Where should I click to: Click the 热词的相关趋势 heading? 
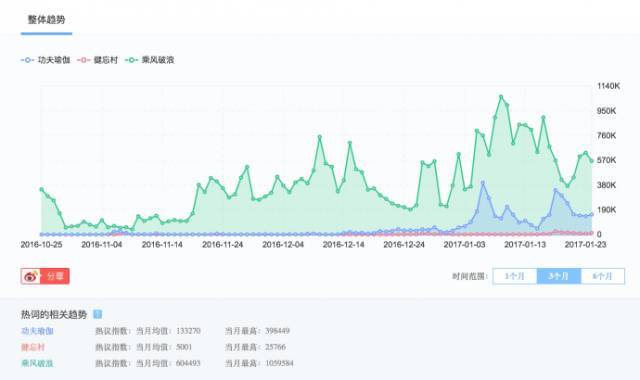[x=54, y=314]
